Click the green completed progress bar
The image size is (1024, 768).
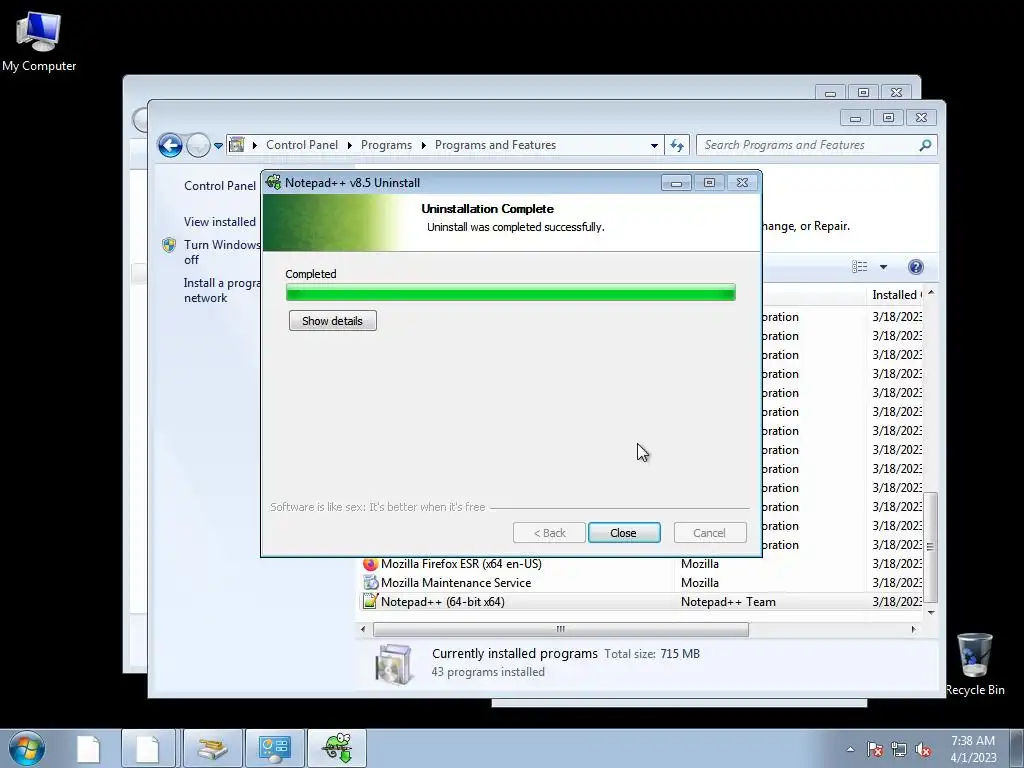click(x=511, y=293)
